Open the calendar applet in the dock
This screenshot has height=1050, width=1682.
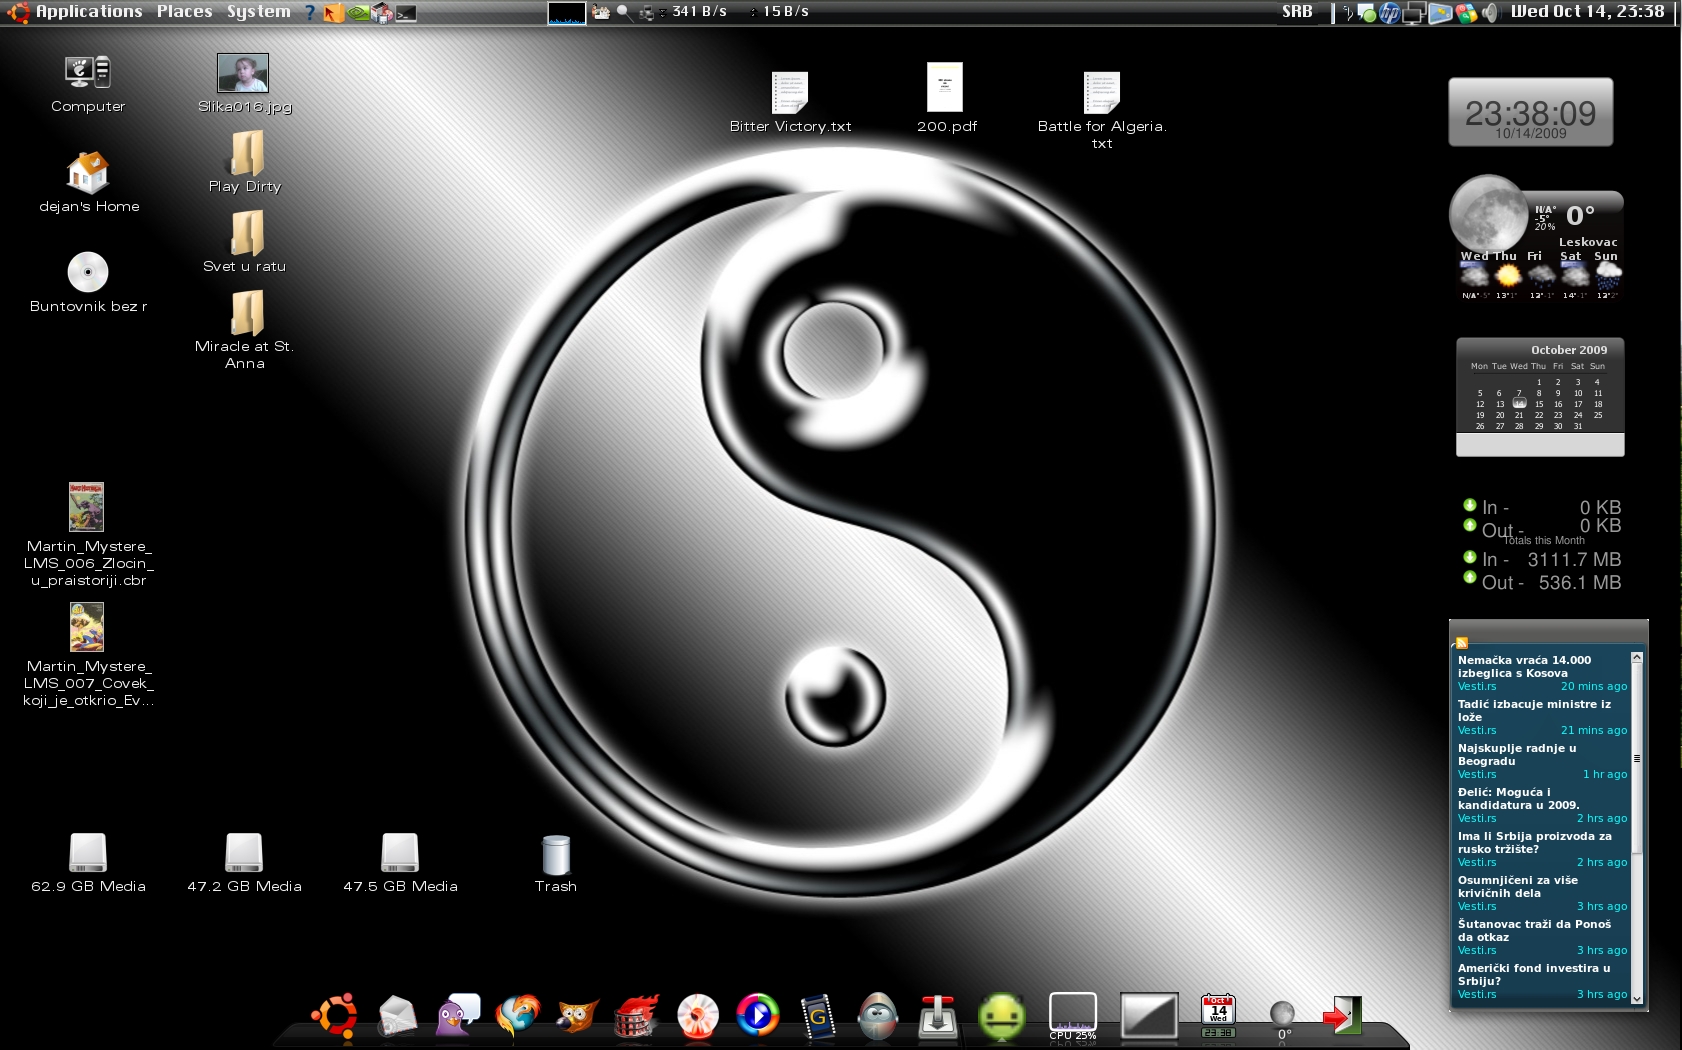tap(1218, 1016)
